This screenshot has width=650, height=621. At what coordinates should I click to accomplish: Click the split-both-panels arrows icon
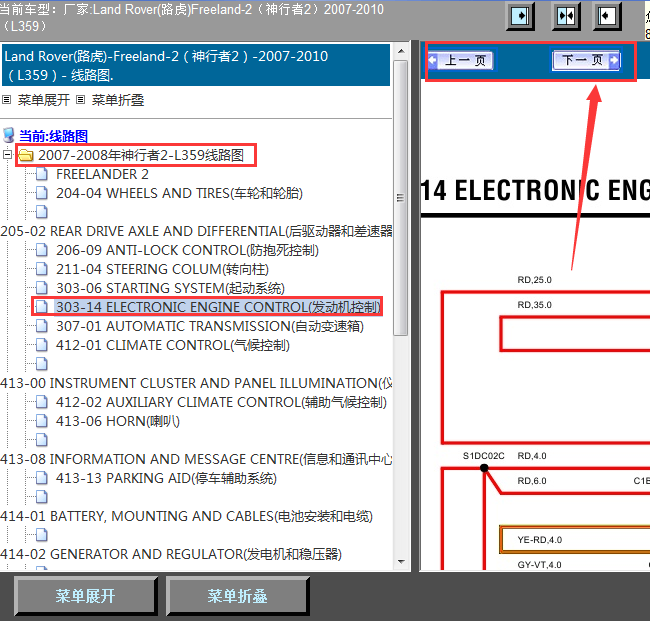click(566, 16)
